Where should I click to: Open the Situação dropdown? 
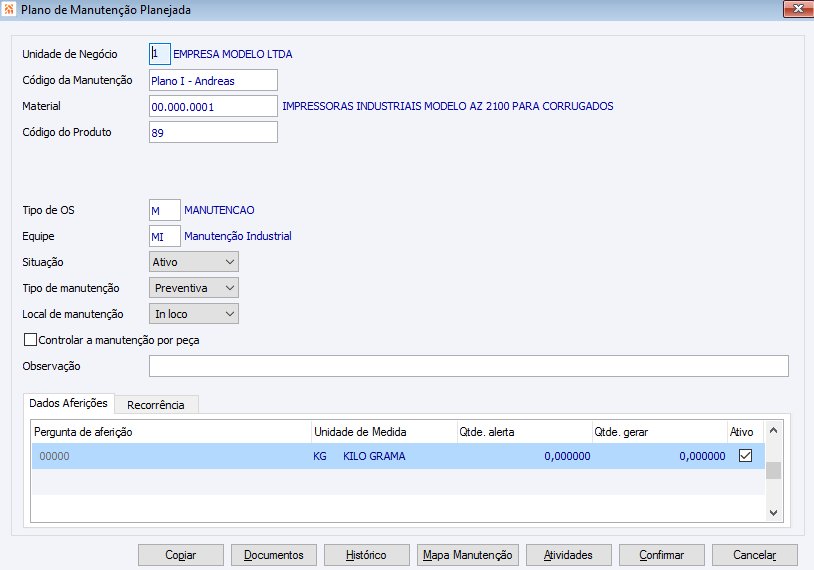pyautogui.click(x=194, y=262)
